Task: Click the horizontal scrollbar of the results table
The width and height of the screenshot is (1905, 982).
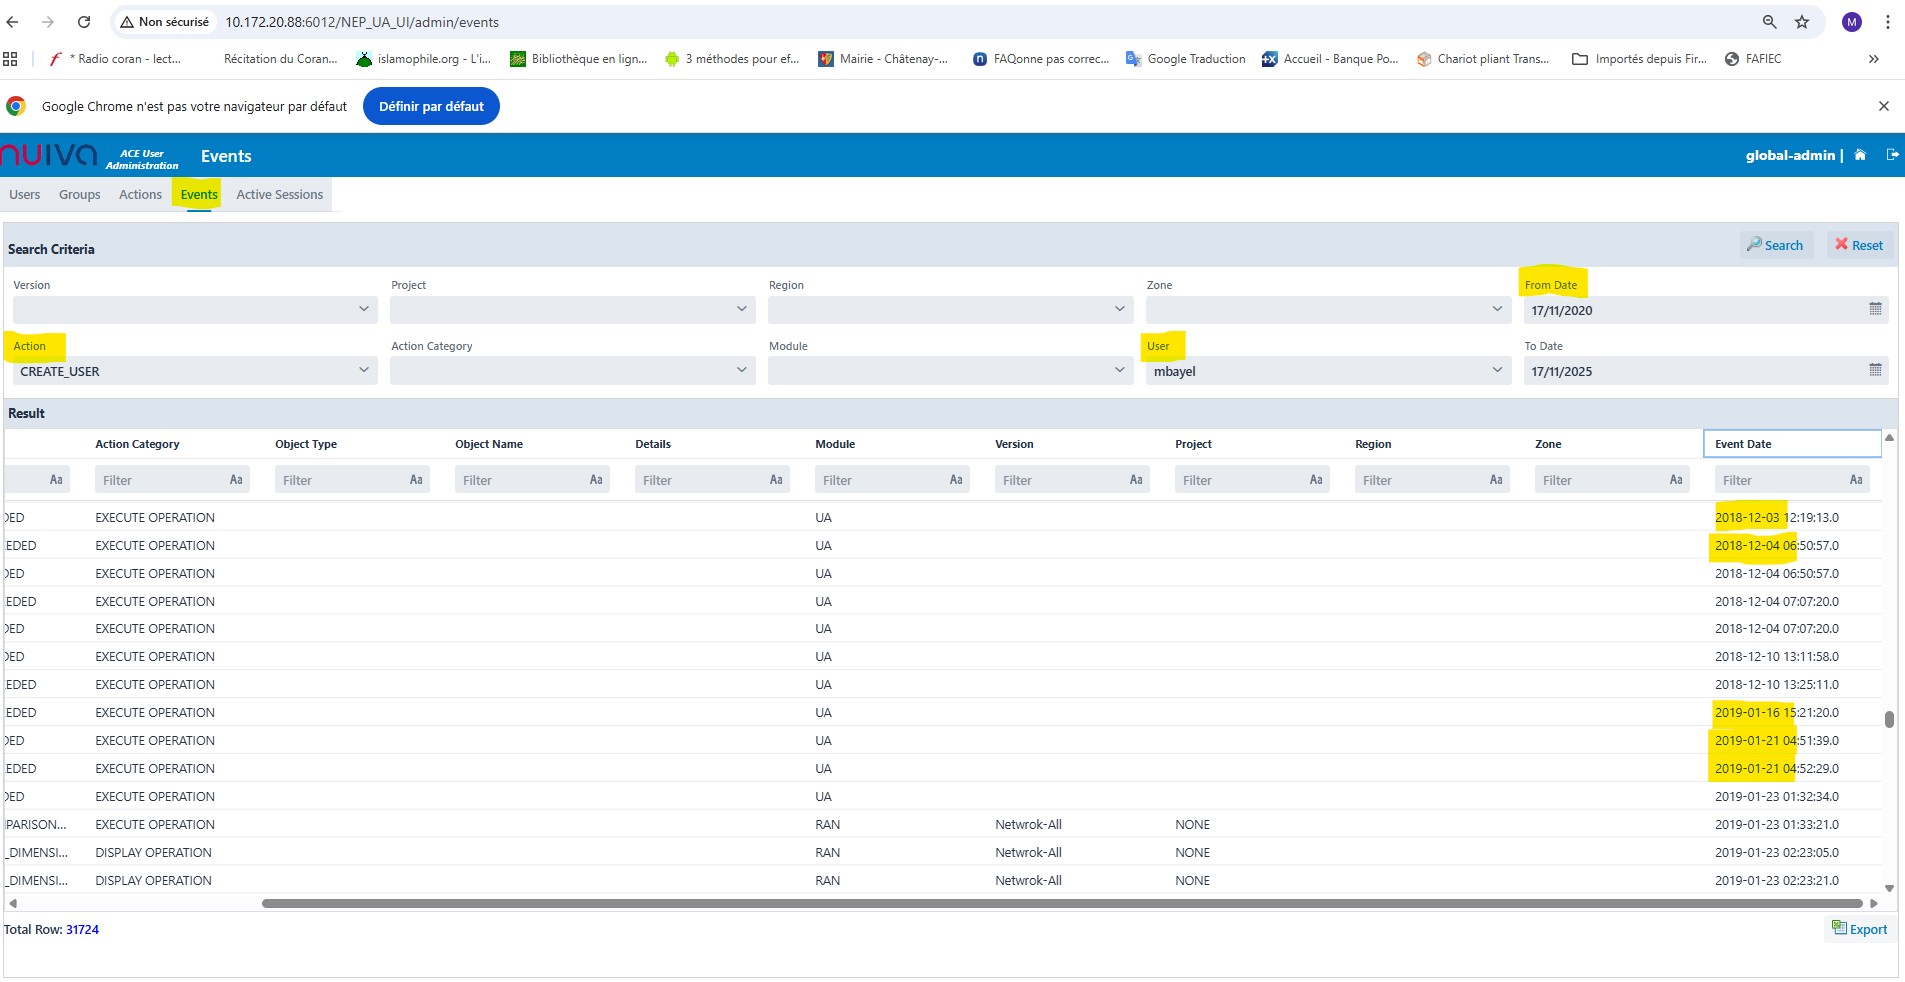Action: (x=1060, y=903)
